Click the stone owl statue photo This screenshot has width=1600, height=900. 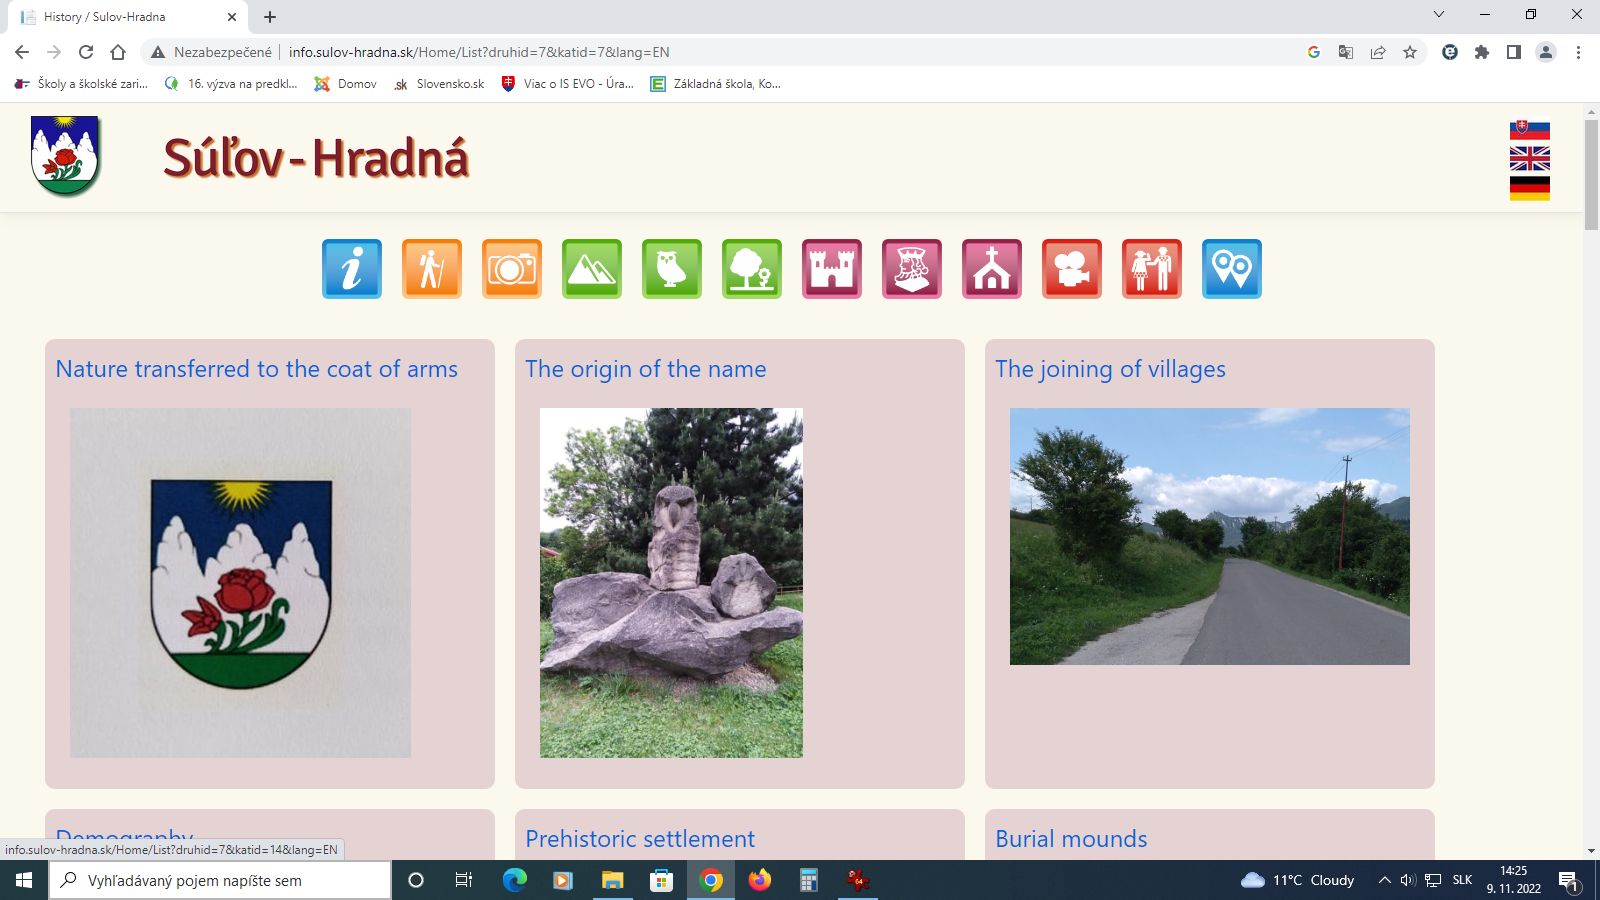coord(671,582)
